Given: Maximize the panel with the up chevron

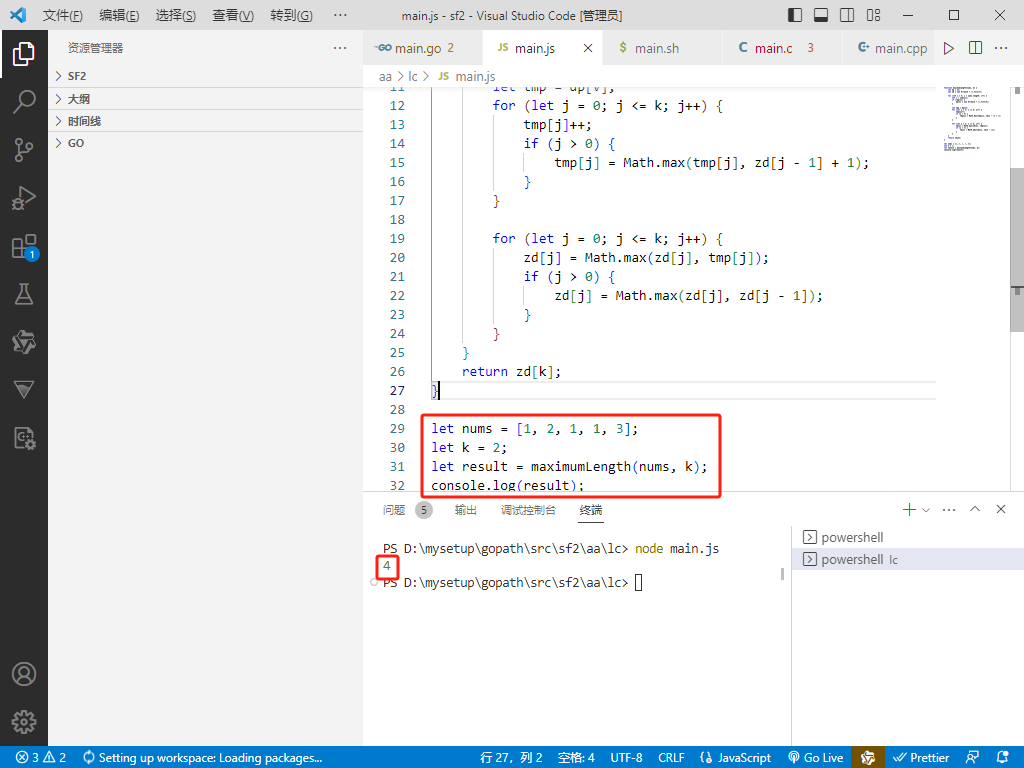Looking at the screenshot, I should [x=975, y=509].
